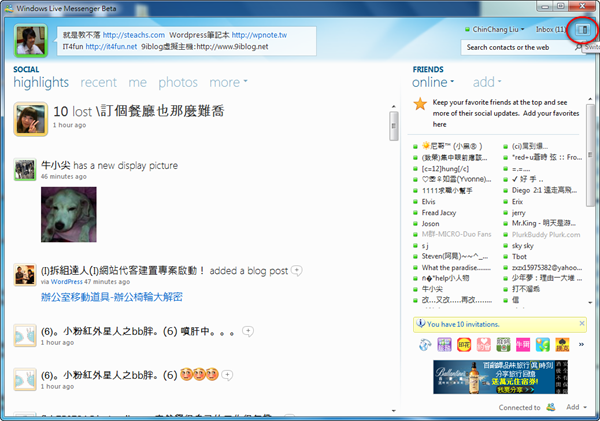This screenshot has height=421, width=600.
Task: Open the add friends dropdown
Action: pos(487,82)
